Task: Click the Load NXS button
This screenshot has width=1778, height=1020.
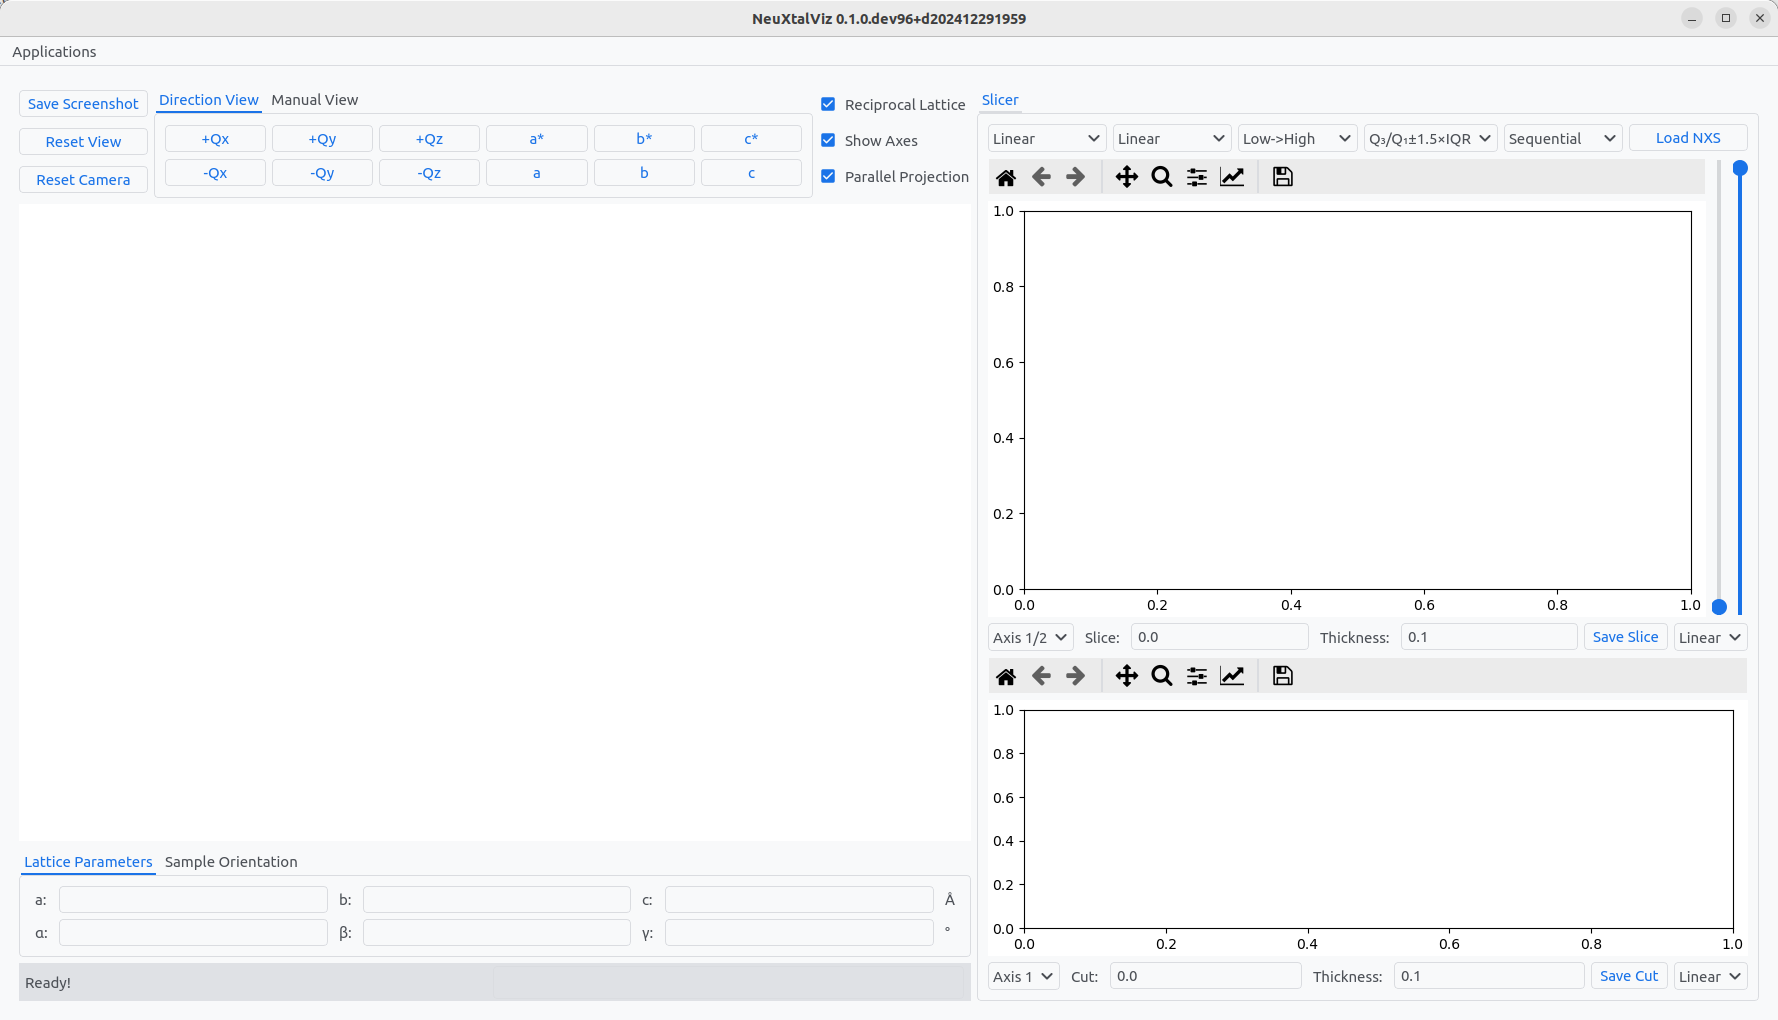Action: coord(1687,138)
